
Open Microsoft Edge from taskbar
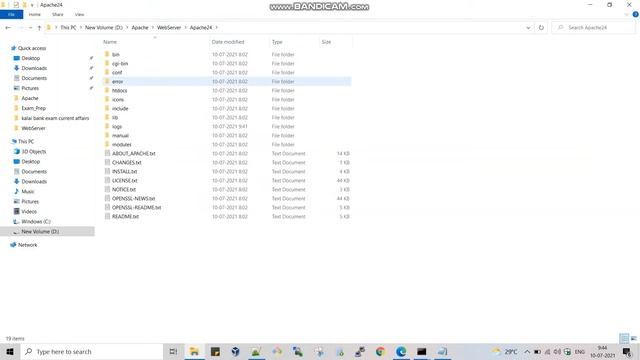401,351
